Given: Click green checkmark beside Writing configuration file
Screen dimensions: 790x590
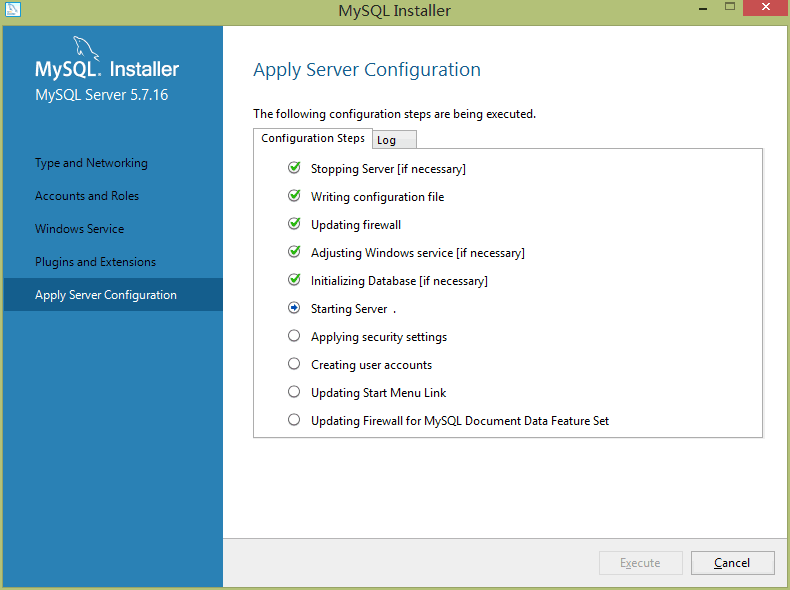Looking at the screenshot, I should pyautogui.click(x=294, y=196).
